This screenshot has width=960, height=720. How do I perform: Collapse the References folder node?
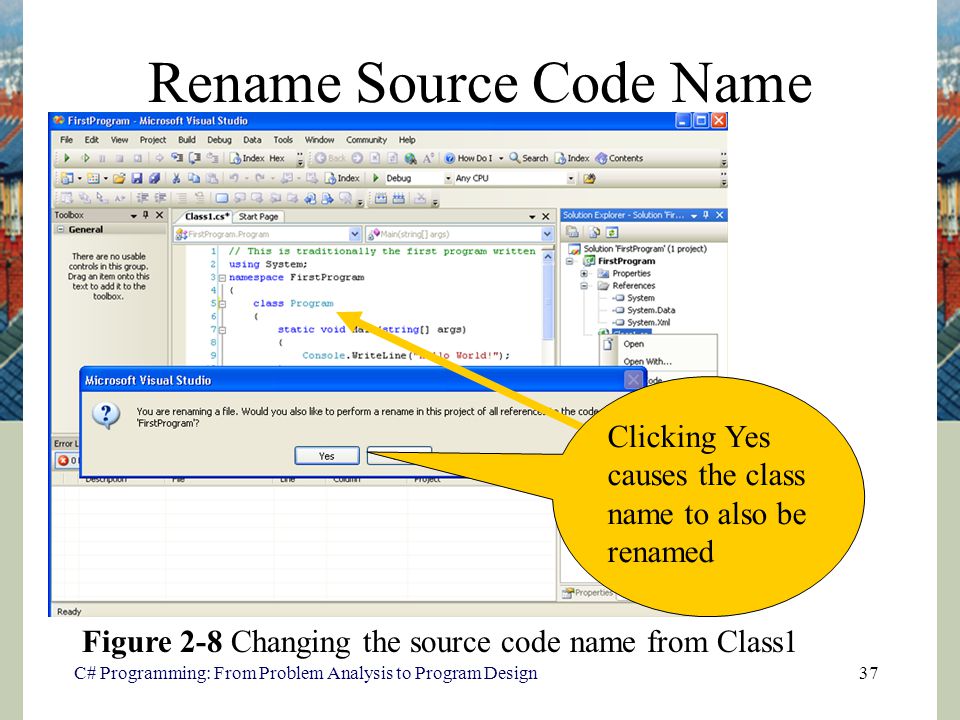(x=583, y=285)
